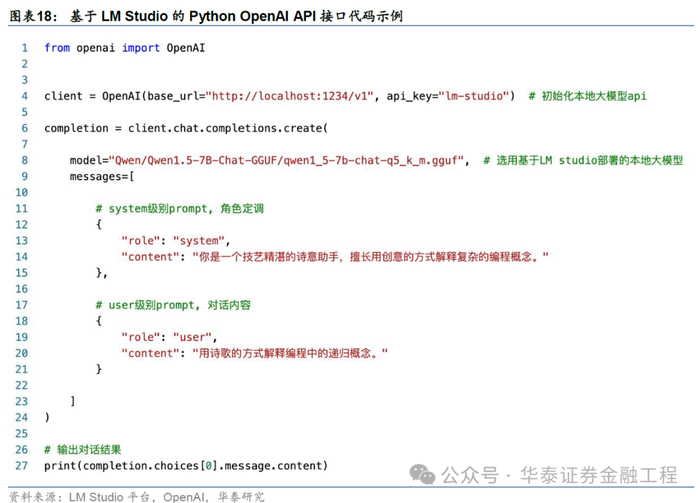Click line number 7 in the gutter
Viewport: 700px width, 503px height.
tap(25, 144)
